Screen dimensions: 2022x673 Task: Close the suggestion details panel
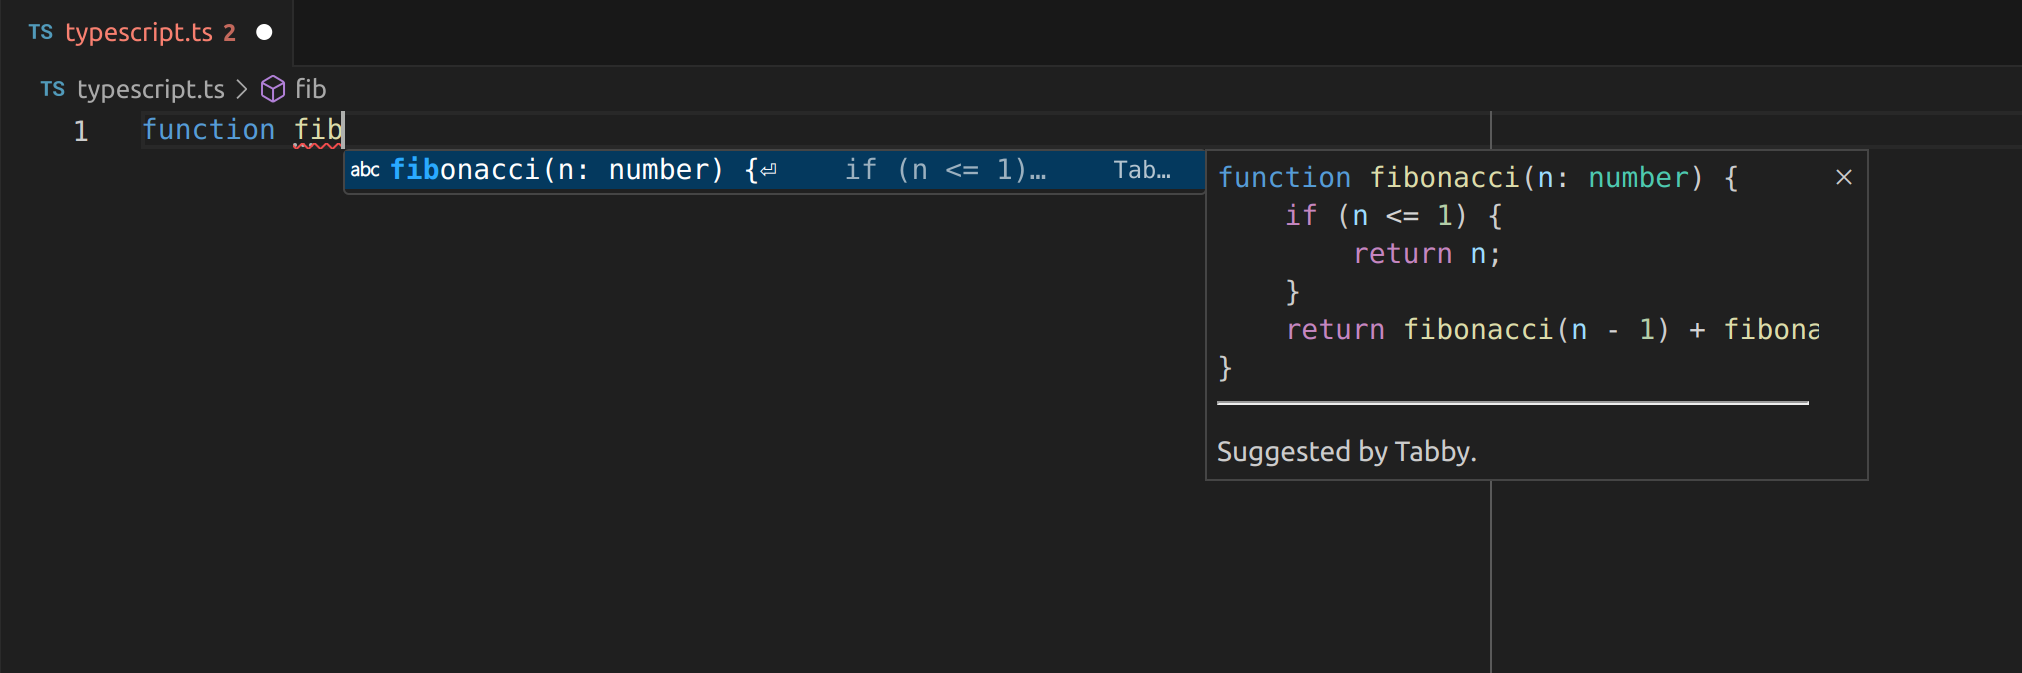pyautogui.click(x=1844, y=177)
